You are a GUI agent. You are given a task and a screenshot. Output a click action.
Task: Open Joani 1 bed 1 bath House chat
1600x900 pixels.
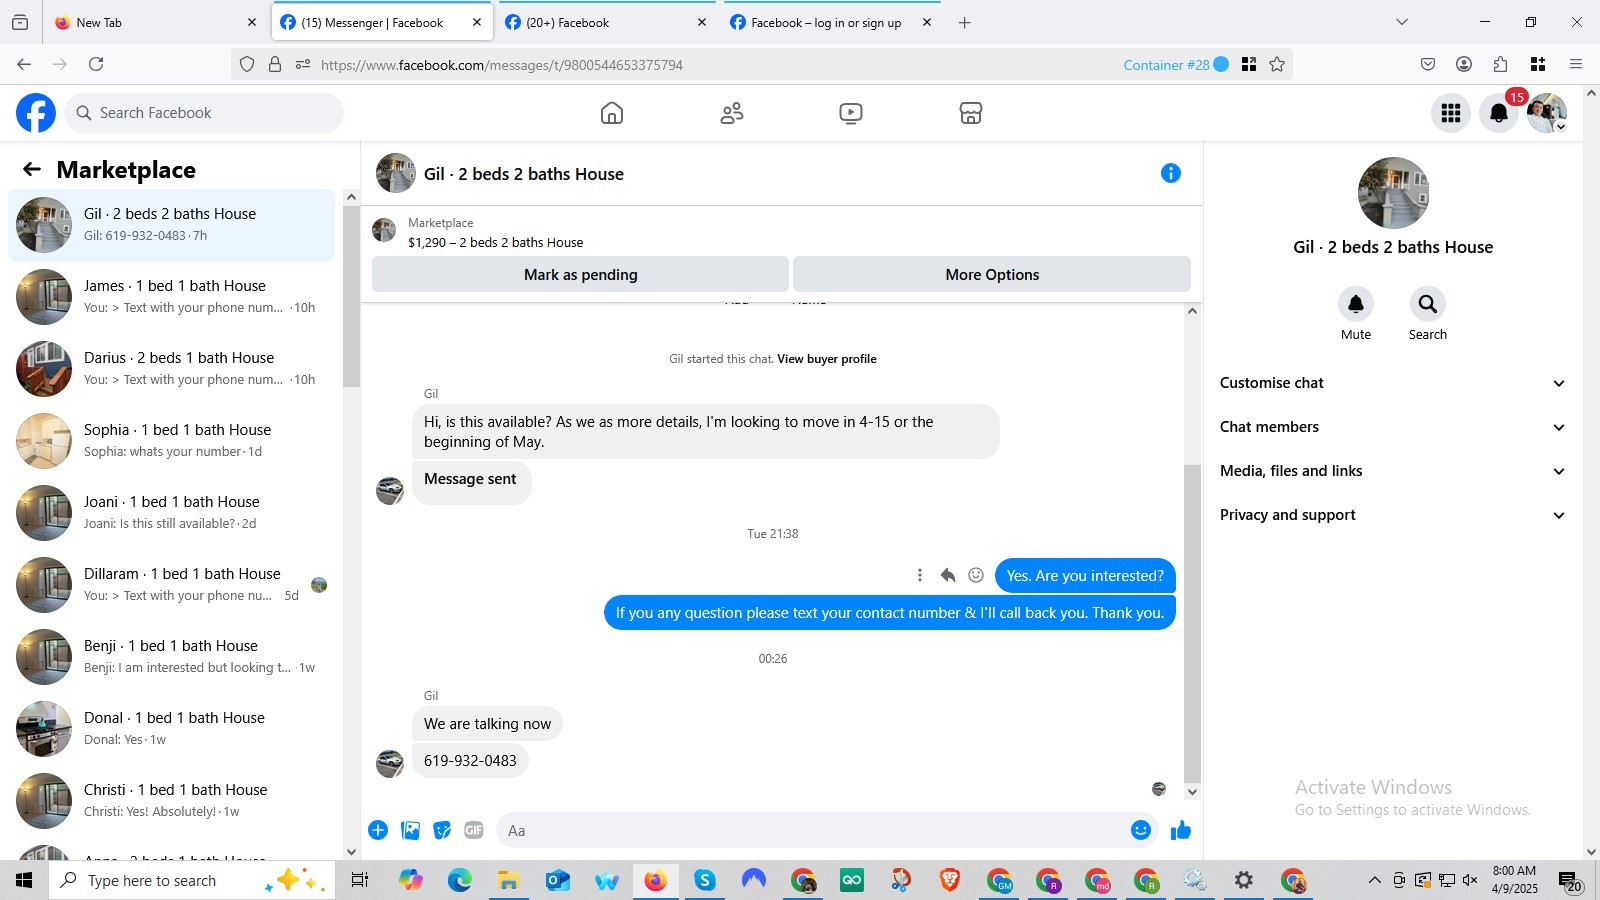[172, 513]
